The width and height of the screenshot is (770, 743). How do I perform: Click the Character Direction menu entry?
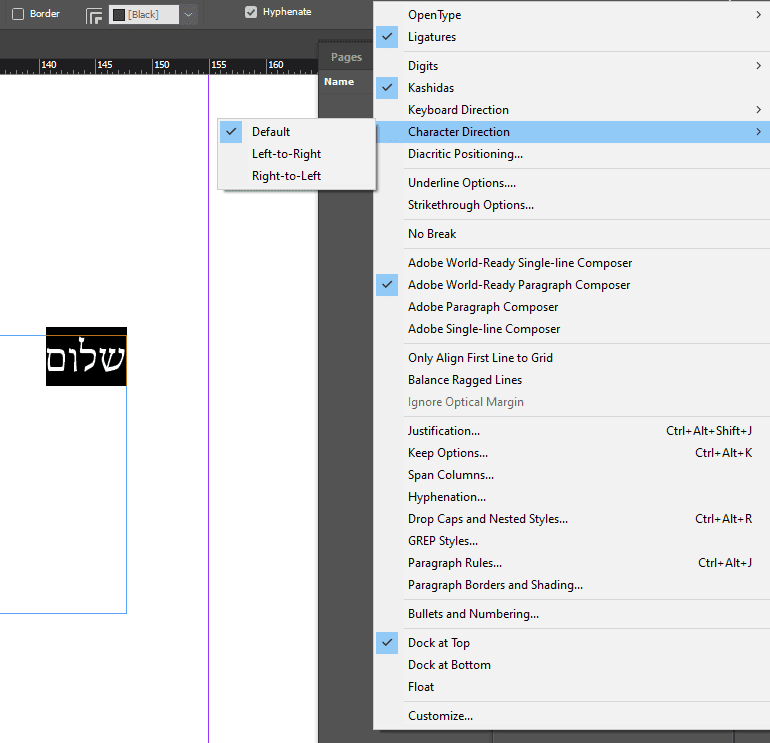coord(572,132)
